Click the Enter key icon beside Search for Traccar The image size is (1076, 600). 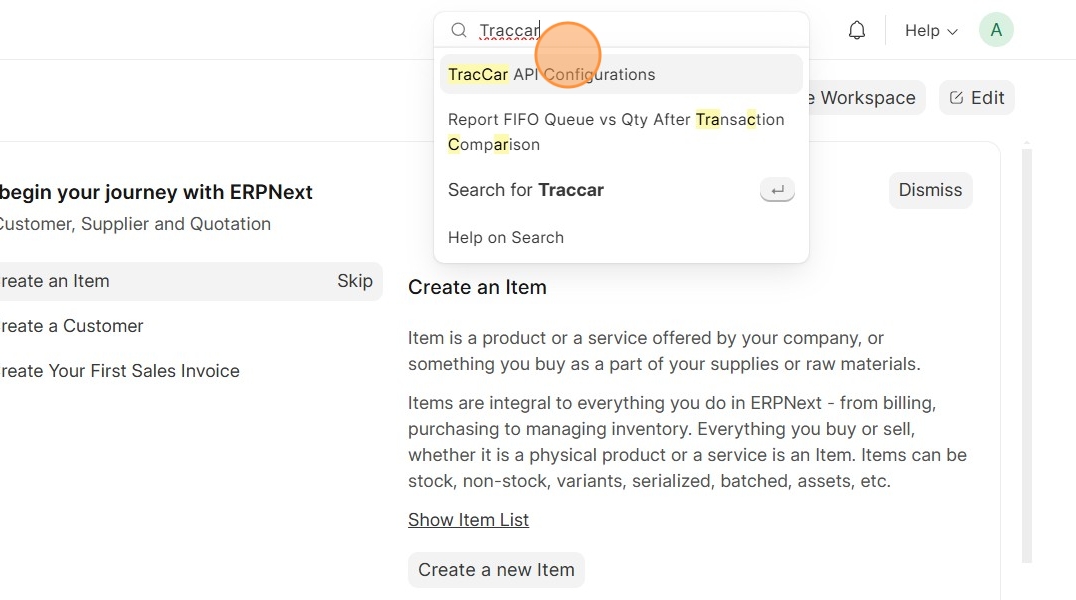coord(777,190)
